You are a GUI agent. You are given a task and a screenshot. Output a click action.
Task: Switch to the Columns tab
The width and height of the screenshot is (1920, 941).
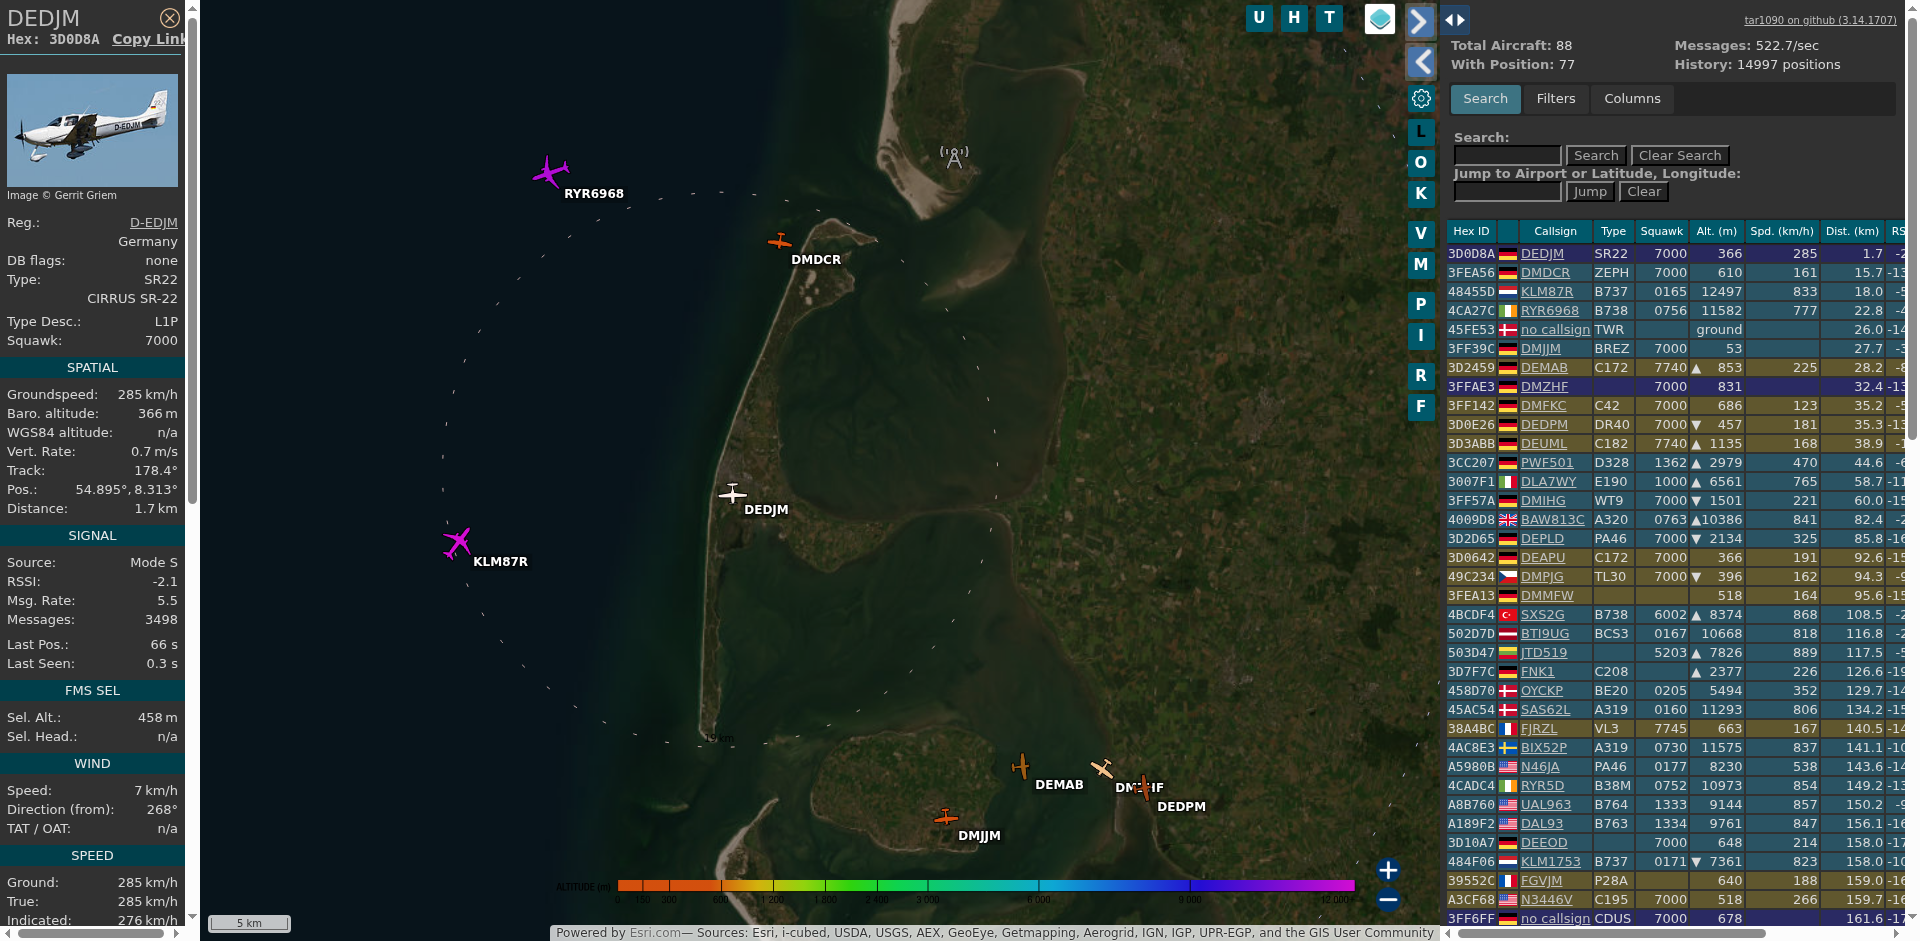1632,99
